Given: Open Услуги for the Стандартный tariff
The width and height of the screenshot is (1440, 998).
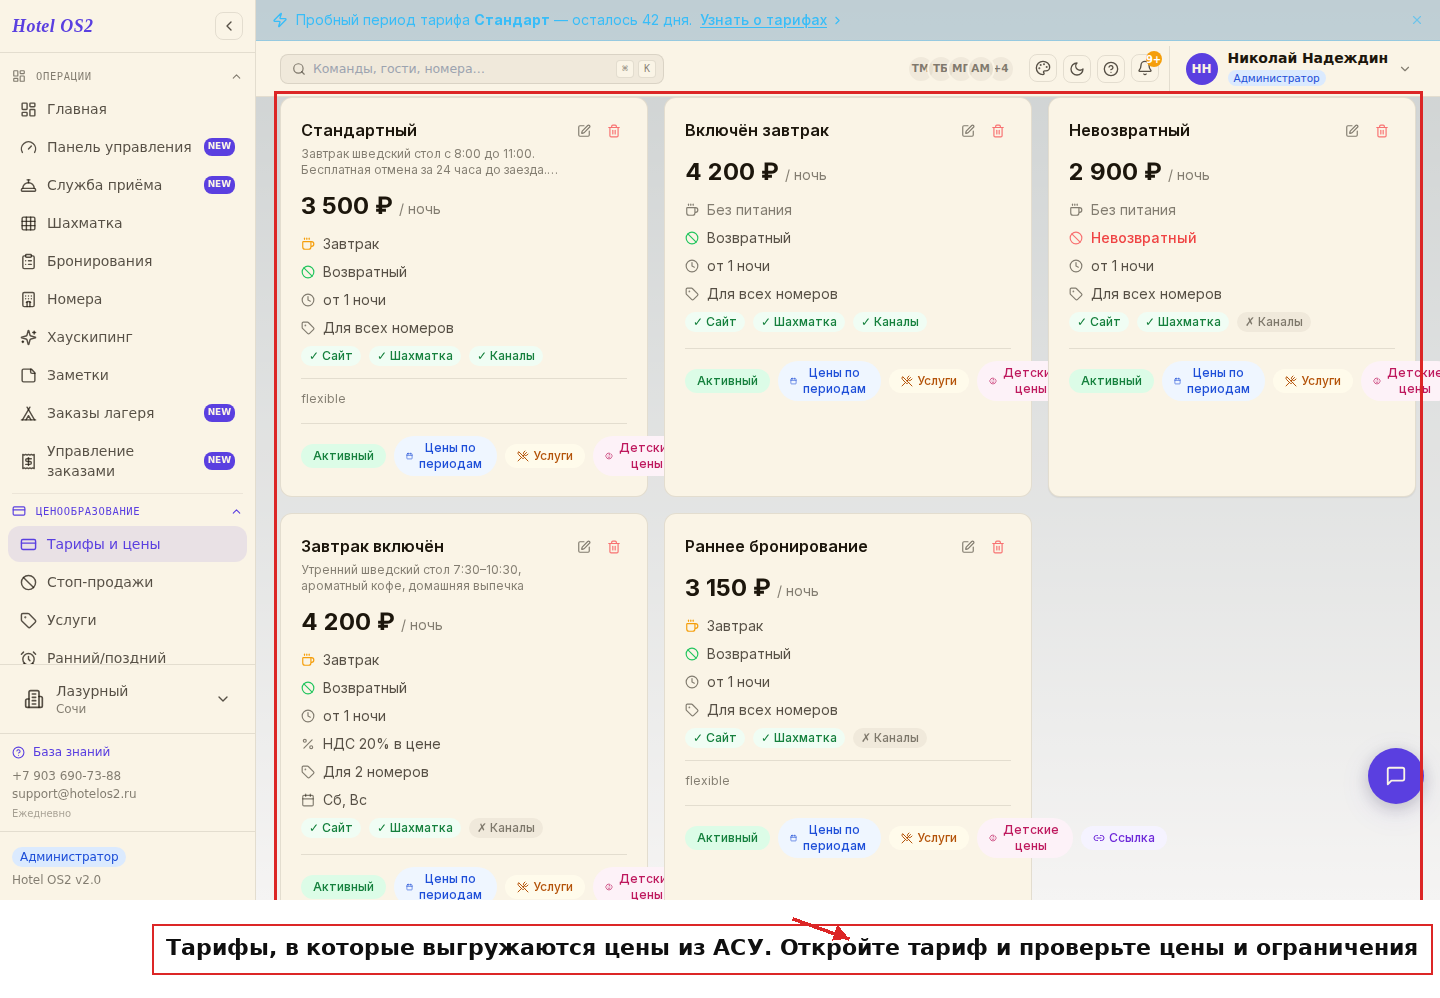Looking at the screenshot, I should pos(545,456).
